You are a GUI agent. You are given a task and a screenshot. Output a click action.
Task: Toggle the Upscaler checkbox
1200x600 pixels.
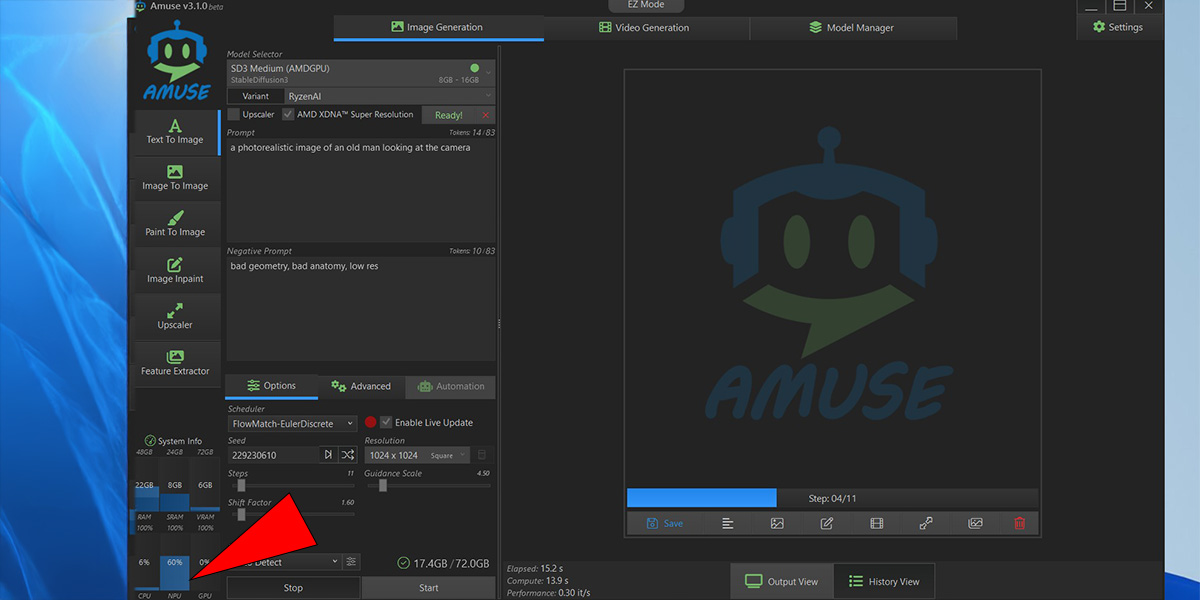coord(233,114)
